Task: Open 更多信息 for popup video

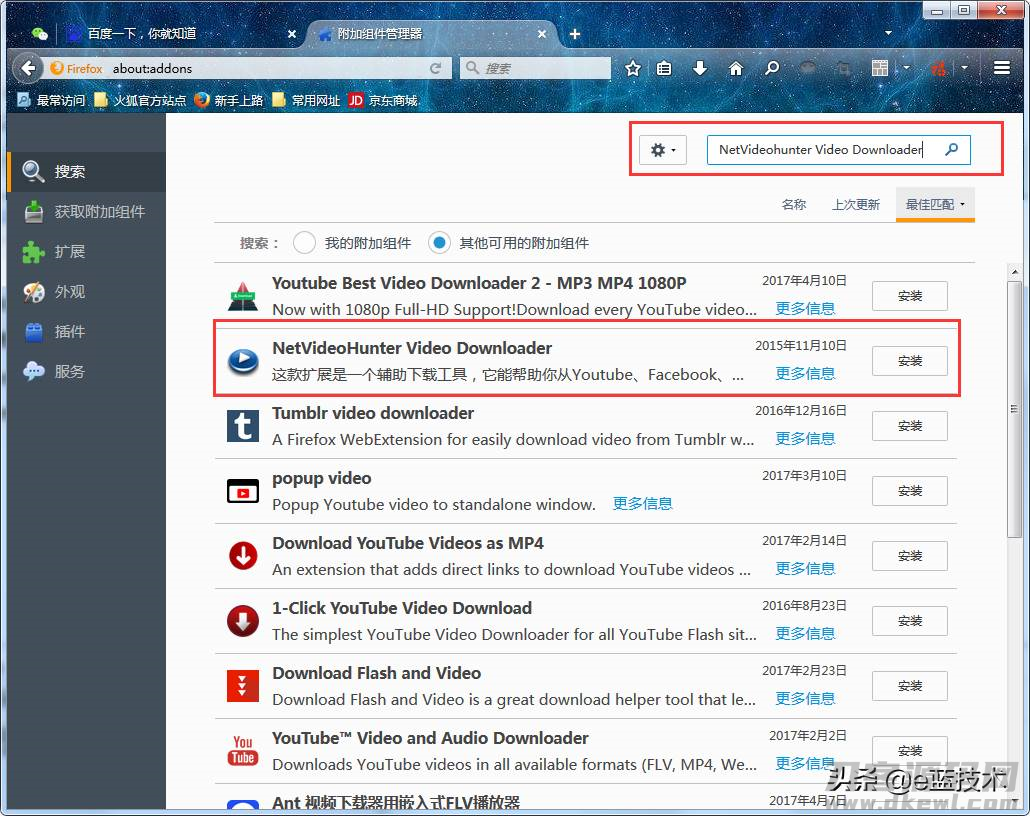Action: [642, 504]
